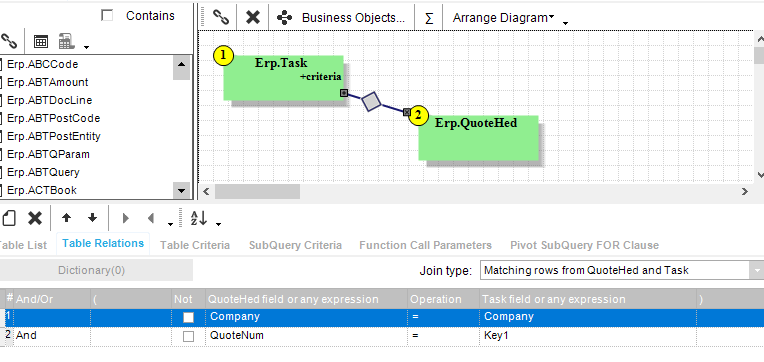Select the Erp.Task table node
The width and height of the screenshot is (764, 362).
284,78
